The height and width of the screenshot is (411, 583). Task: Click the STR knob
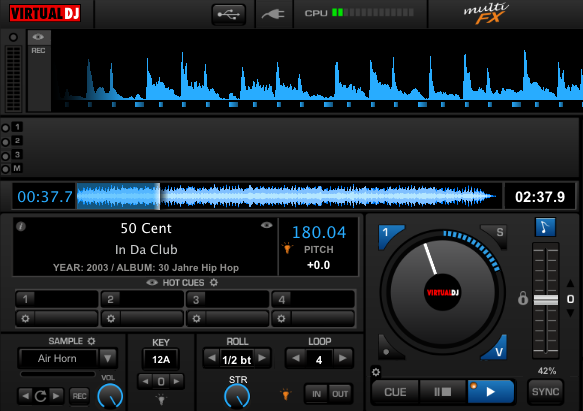(237, 396)
